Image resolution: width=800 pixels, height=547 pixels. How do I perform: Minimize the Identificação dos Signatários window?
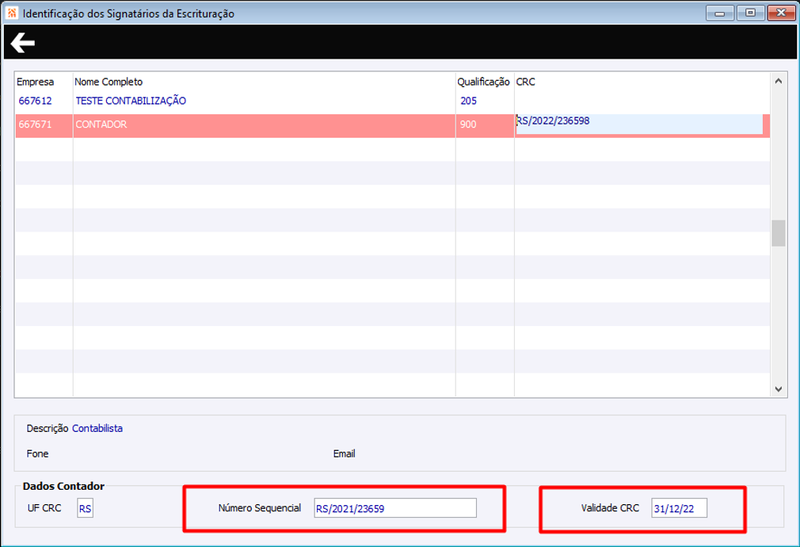720,13
